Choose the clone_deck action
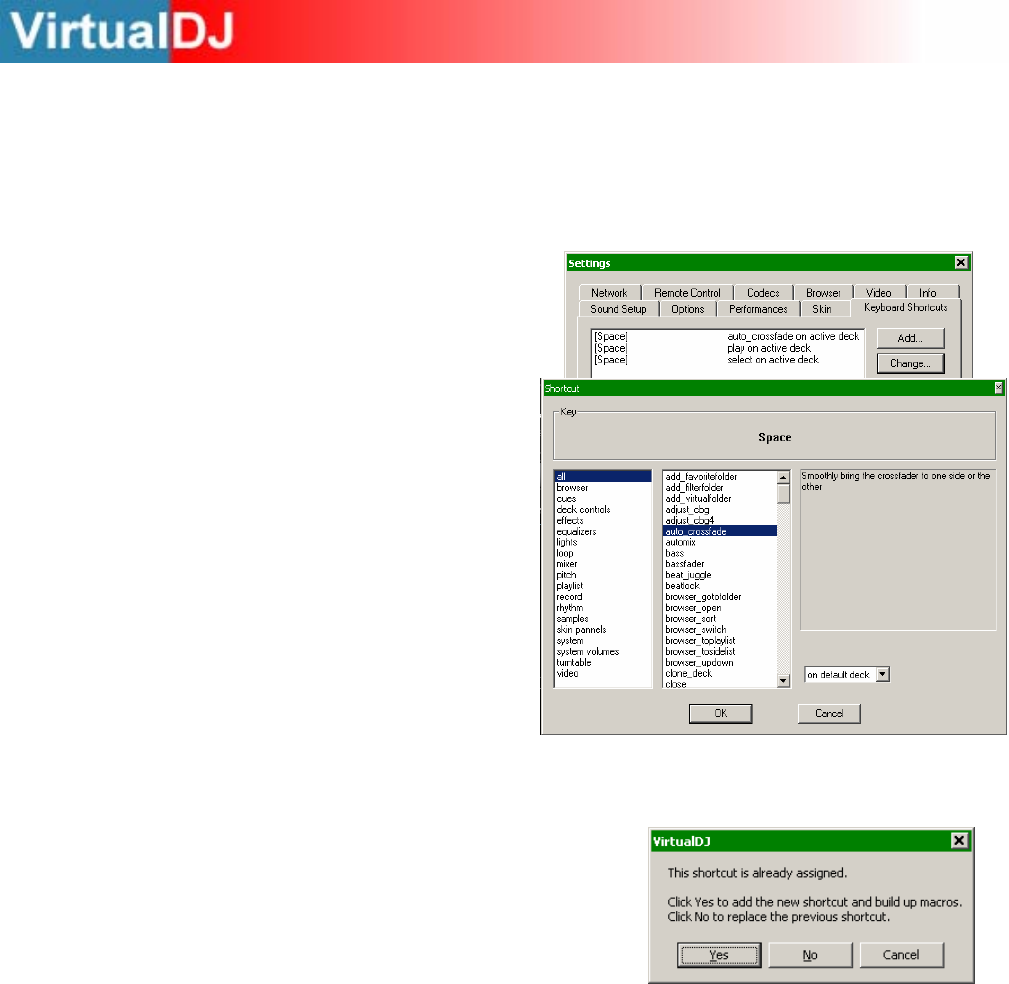Viewport: 1009px width, 984px height. [720, 674]
